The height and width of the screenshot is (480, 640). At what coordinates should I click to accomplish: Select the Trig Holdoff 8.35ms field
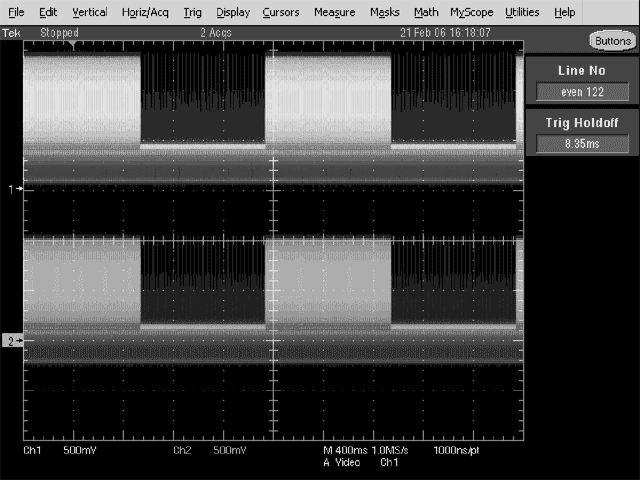coord(582,144)
